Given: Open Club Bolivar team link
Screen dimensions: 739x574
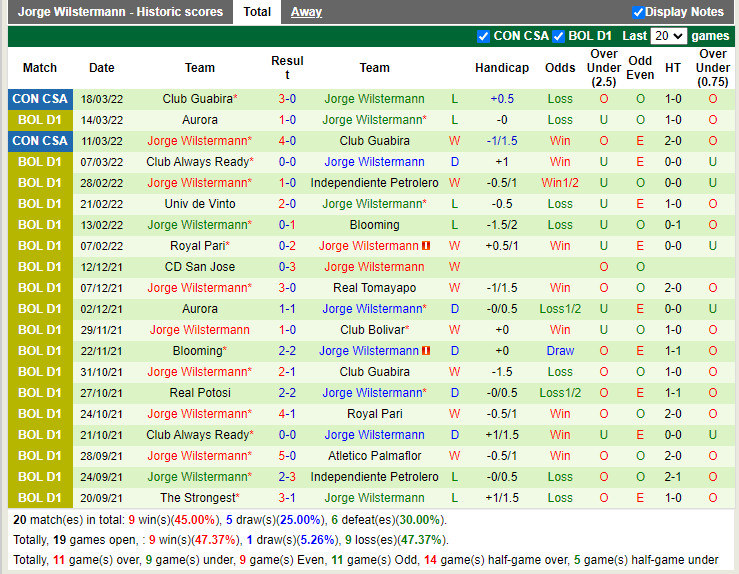Looking at the screenshot, I should [374, 330].
